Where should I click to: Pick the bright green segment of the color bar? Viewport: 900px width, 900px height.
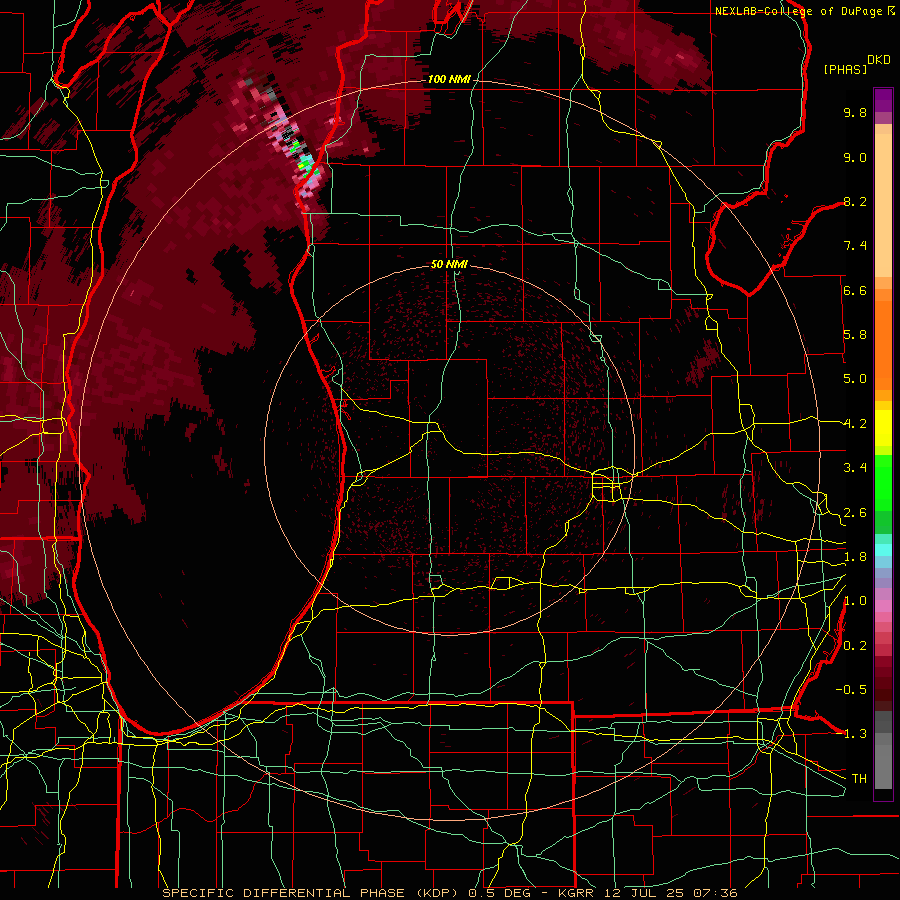883,482
